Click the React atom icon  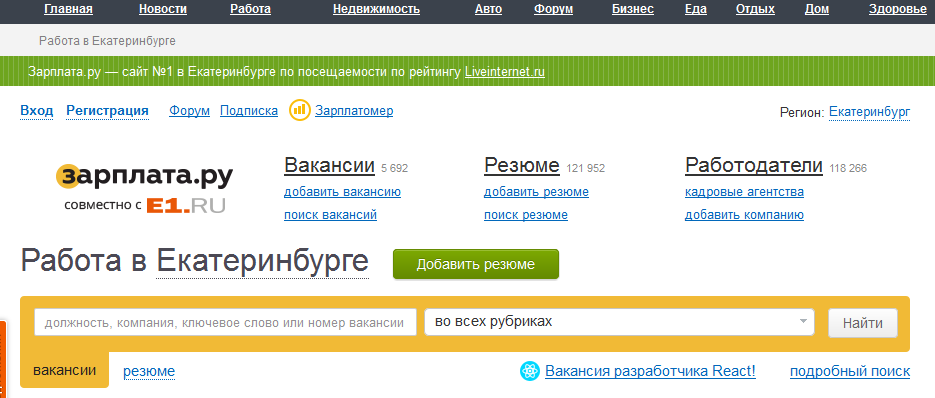[530, 371]
